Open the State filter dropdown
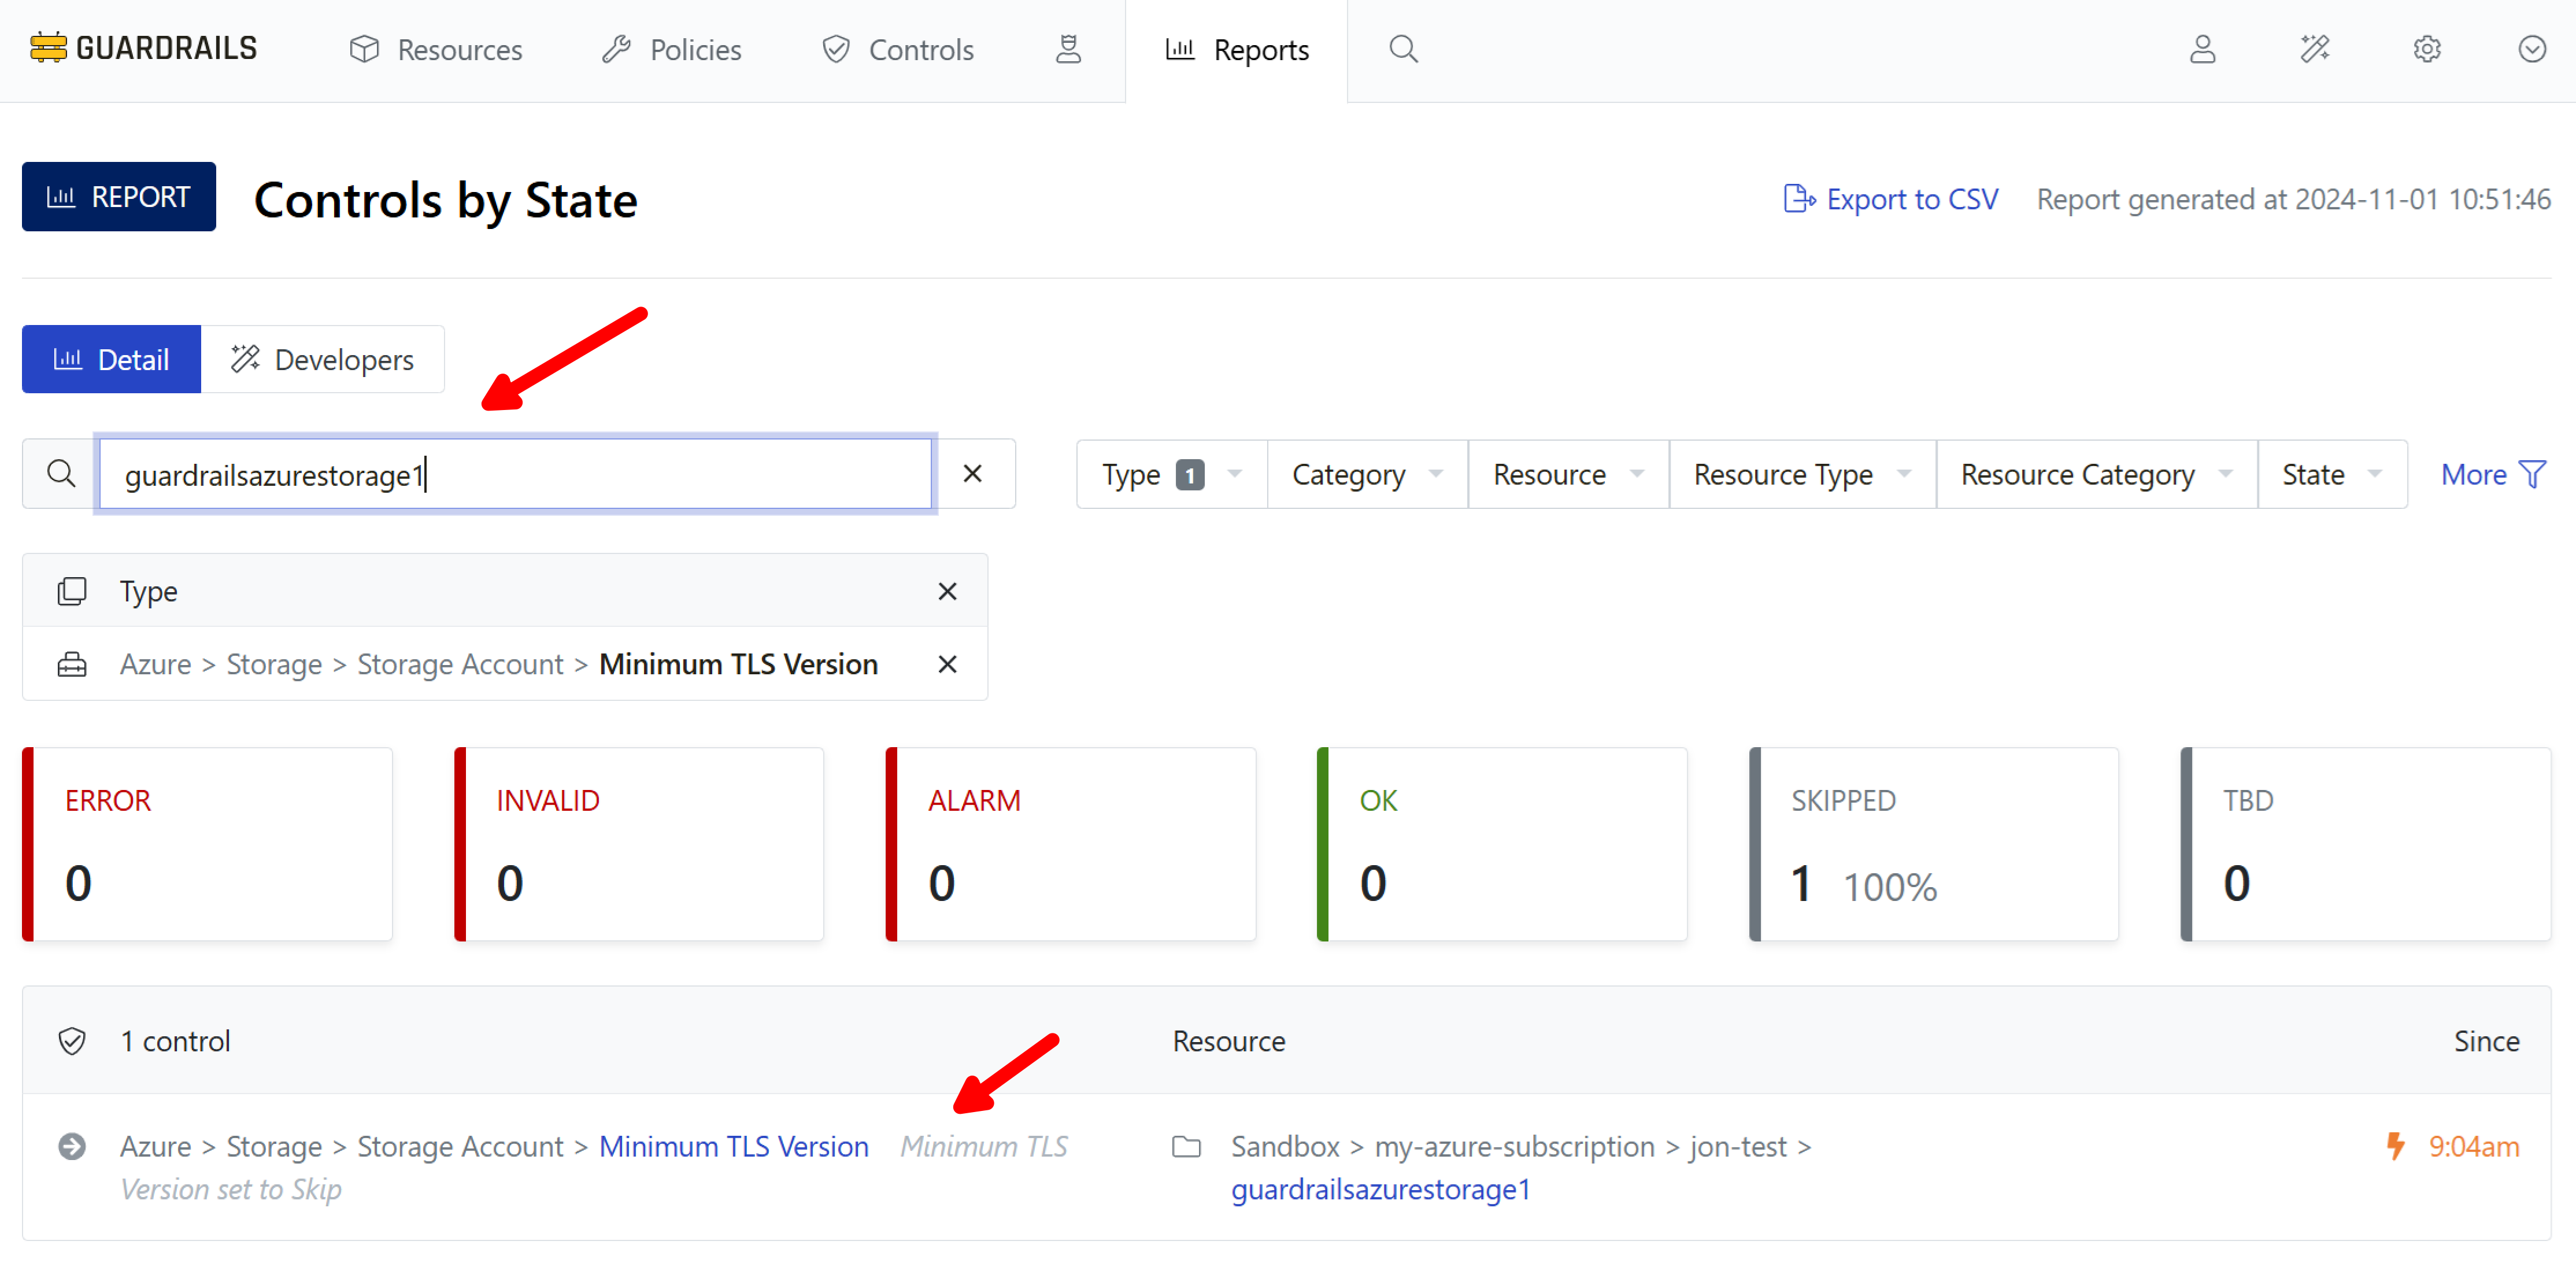The height and width of the screenshot is (1263, 2576). click(2331, 474)
